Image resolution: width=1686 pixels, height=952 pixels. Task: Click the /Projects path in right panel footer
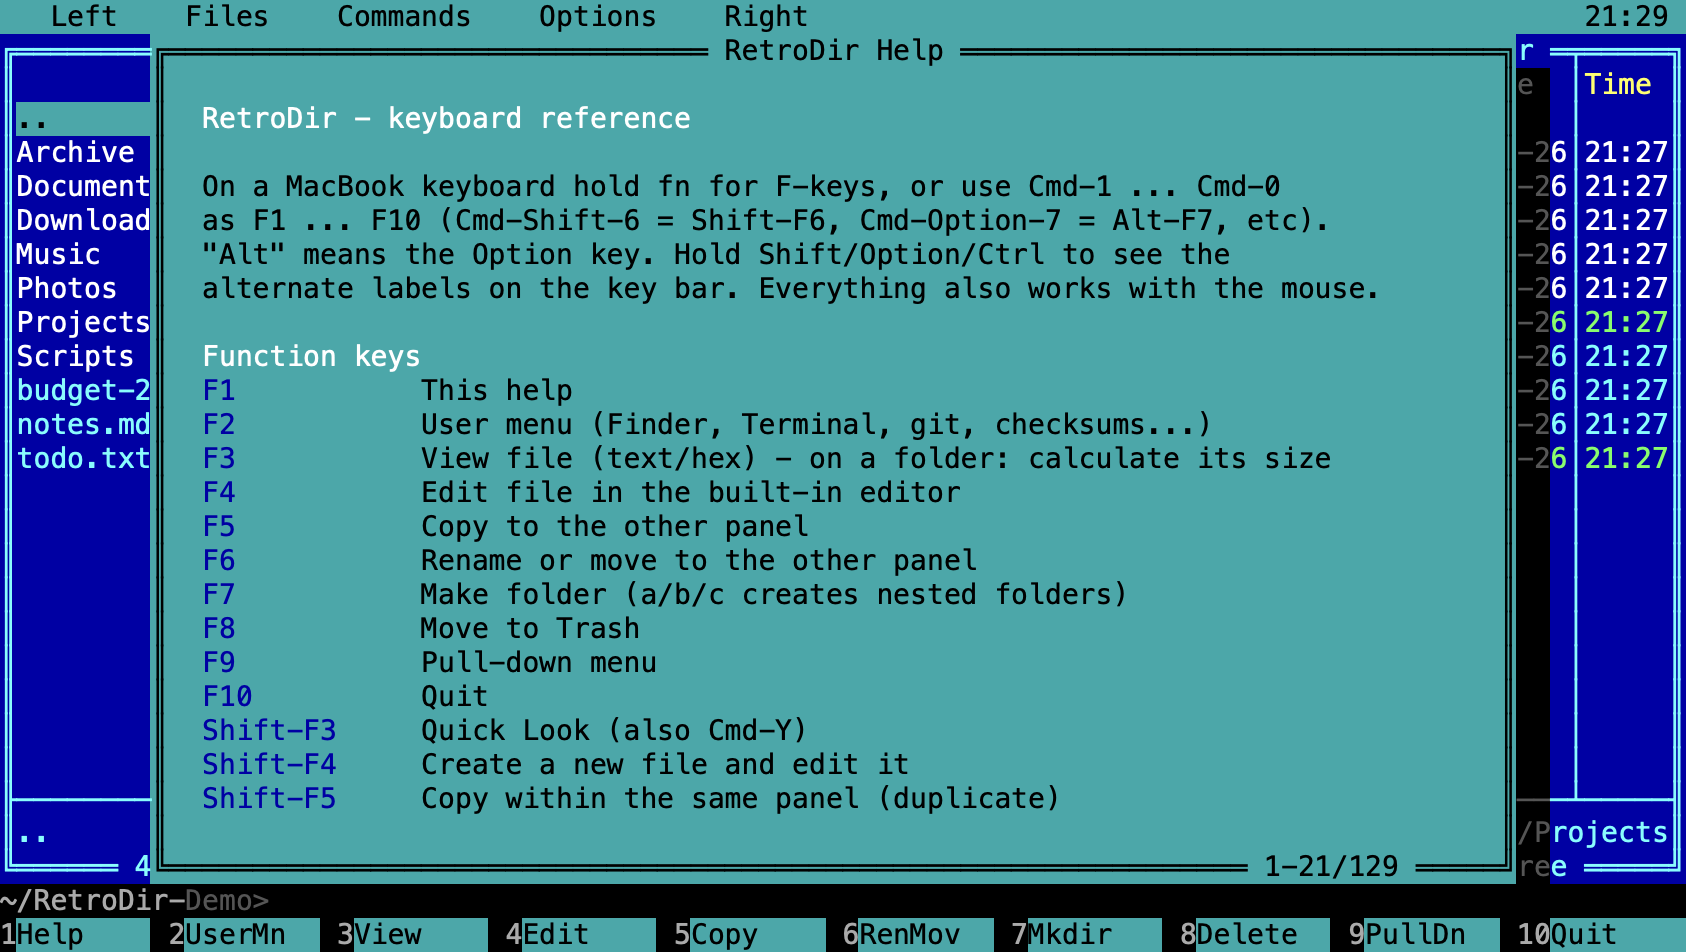1593,833
